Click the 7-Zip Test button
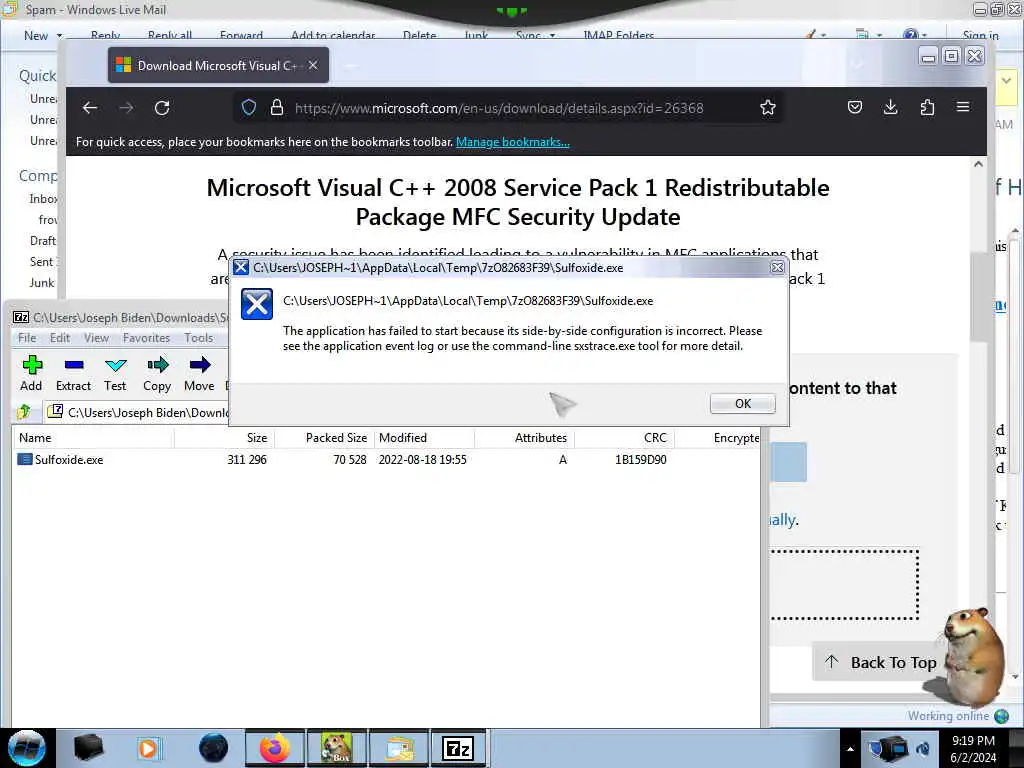1024x768 pixels. (x=115, y=374)
